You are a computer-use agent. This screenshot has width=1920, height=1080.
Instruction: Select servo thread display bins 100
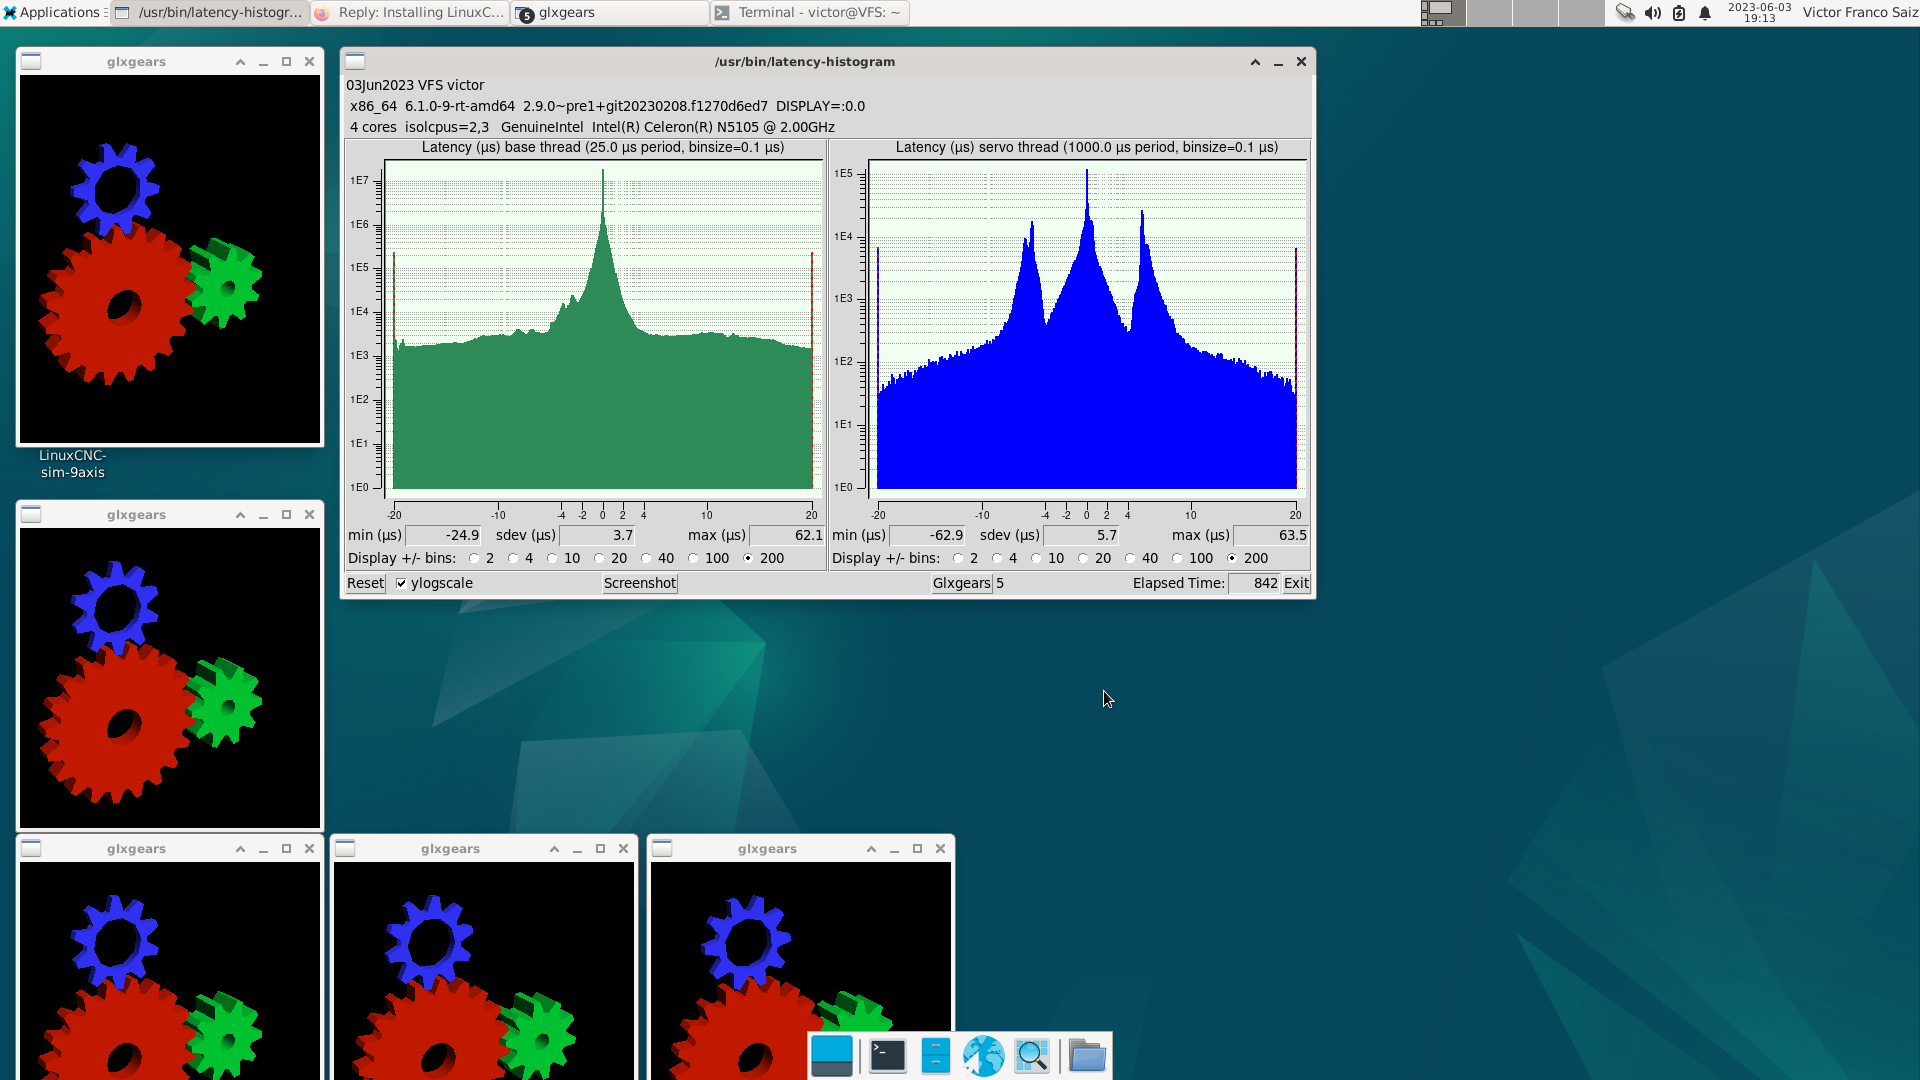tap(1177, 558)
